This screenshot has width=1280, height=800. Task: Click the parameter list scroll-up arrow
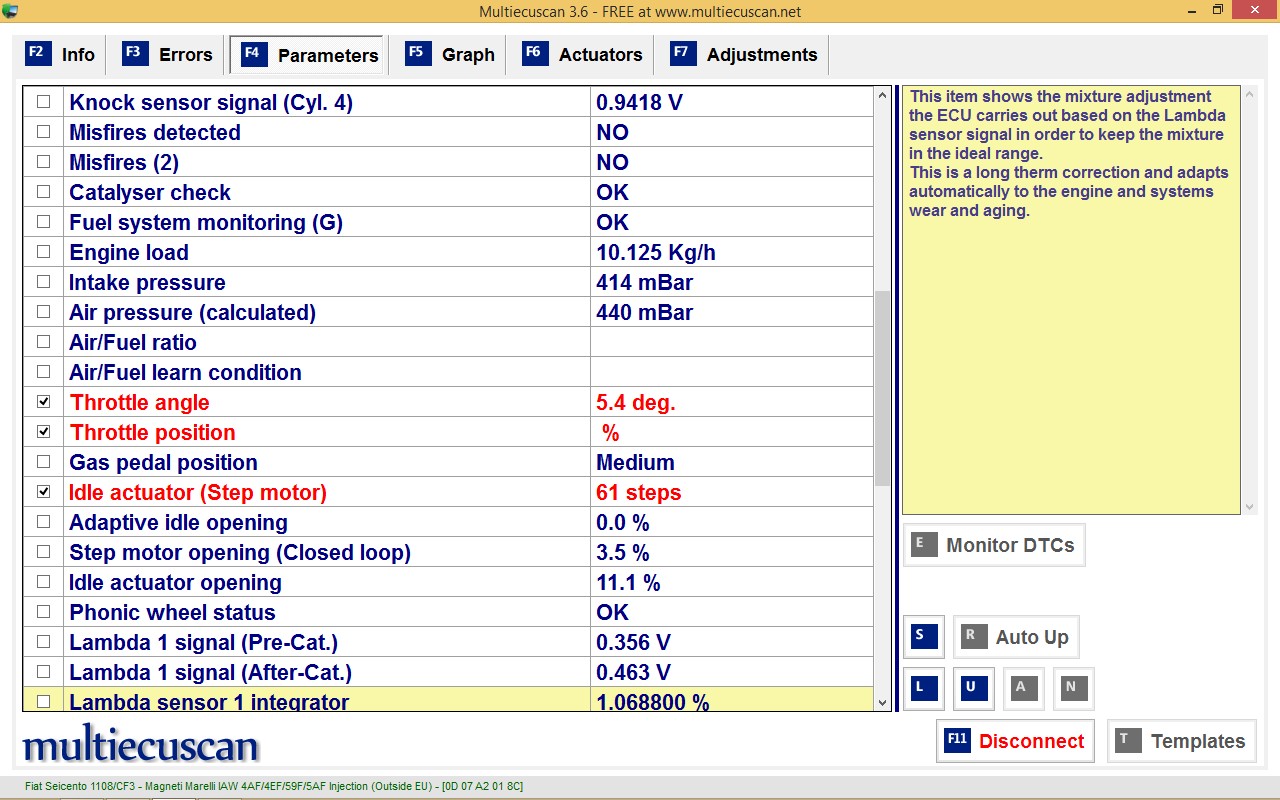882,96
